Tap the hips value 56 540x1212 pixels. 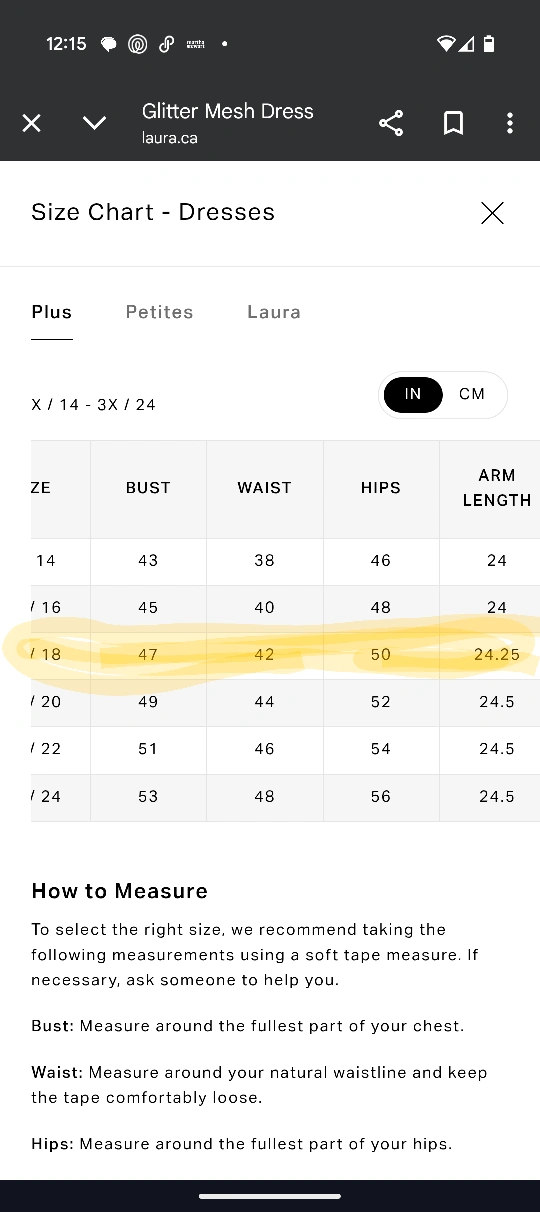(381, 797)
